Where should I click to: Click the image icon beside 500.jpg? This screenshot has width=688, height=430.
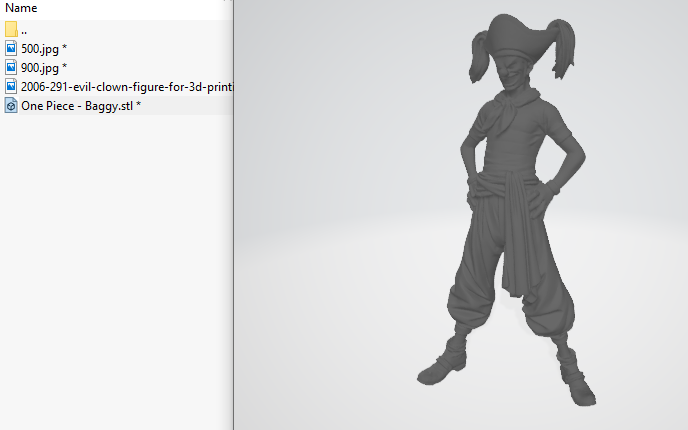pos(11,48)
